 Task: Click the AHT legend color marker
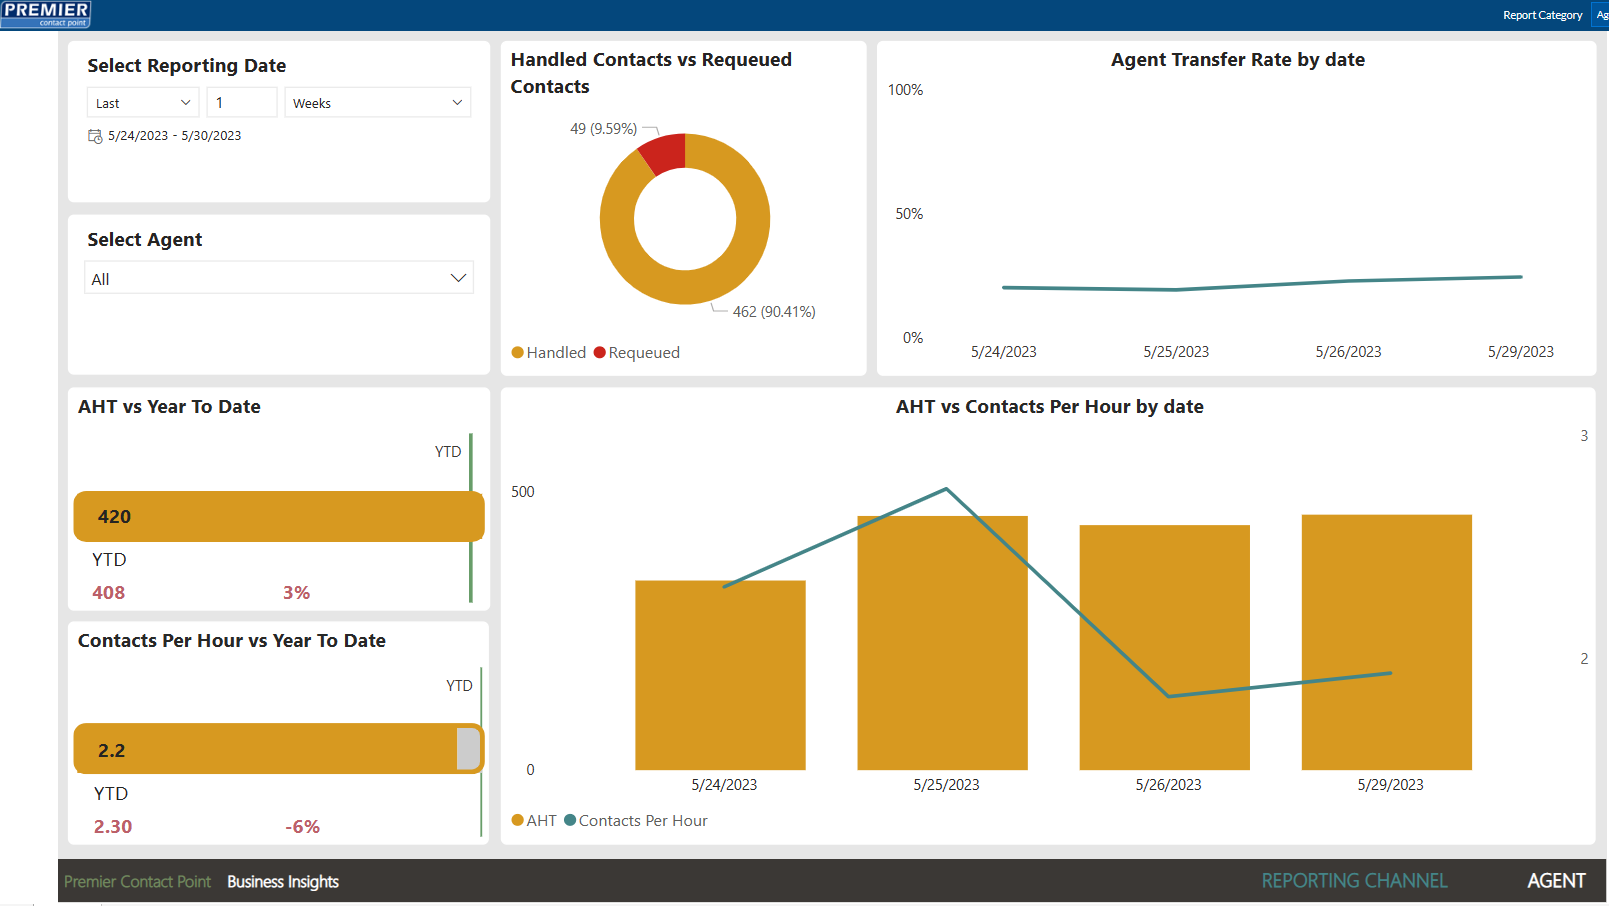pyautogui.click(x=518, y=820)
